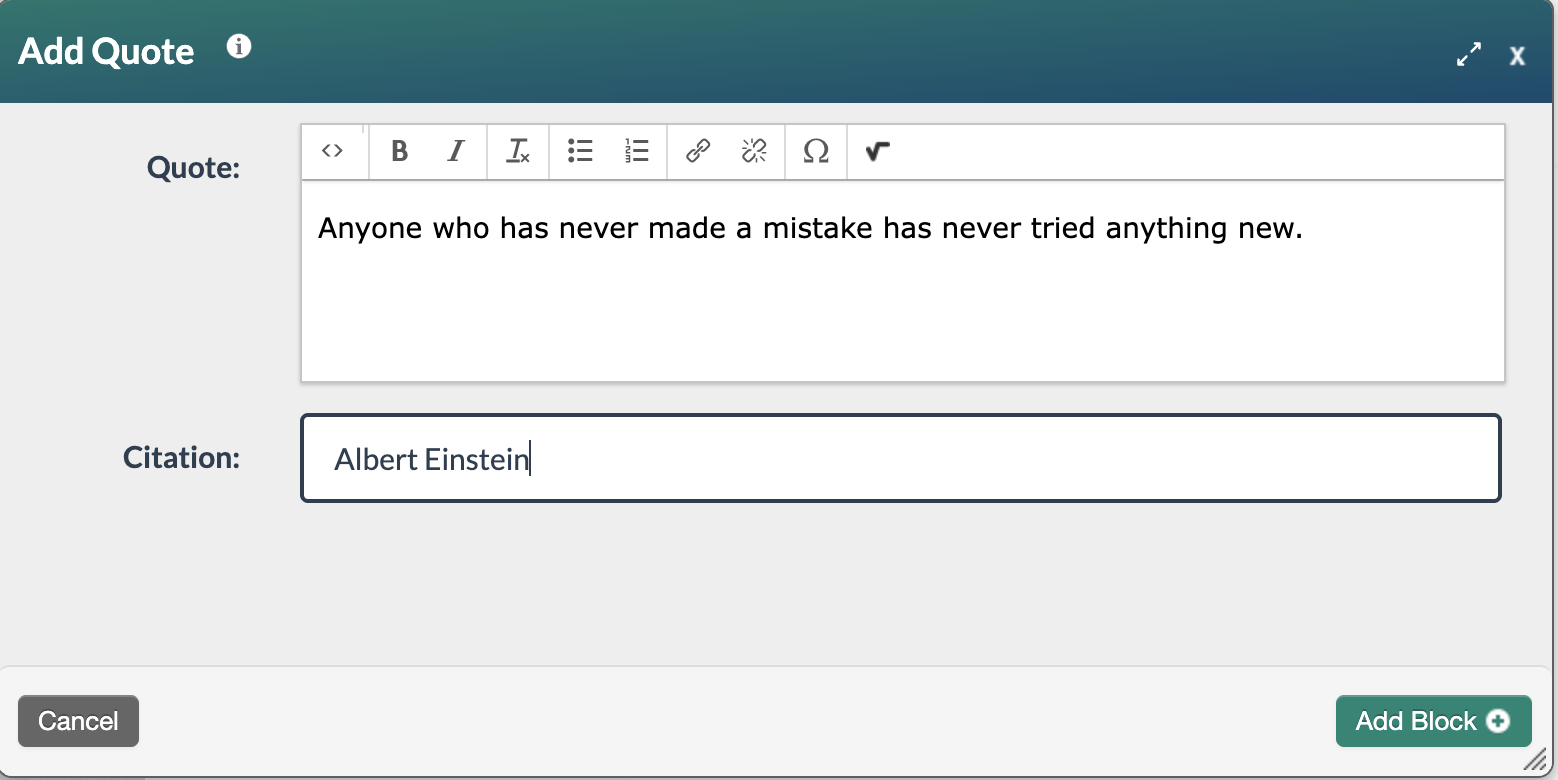1558x780 pixels.
Task: Click the dialog resize handle corner
Action: coord(1536,761)
